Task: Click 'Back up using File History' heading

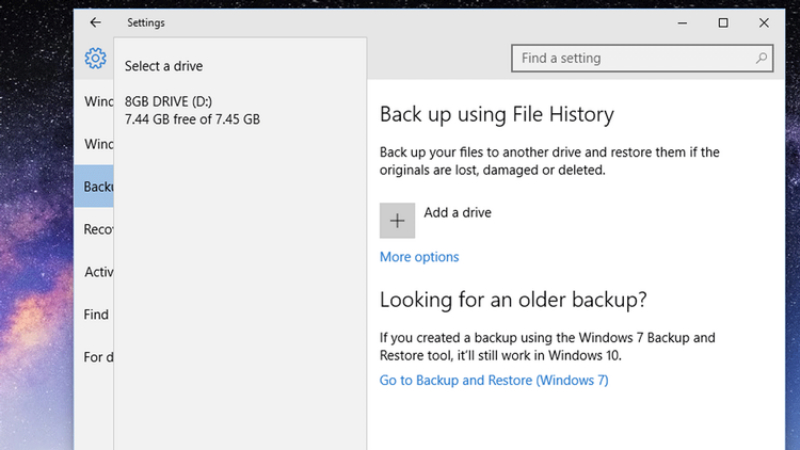Action: [x=497, y=114]
